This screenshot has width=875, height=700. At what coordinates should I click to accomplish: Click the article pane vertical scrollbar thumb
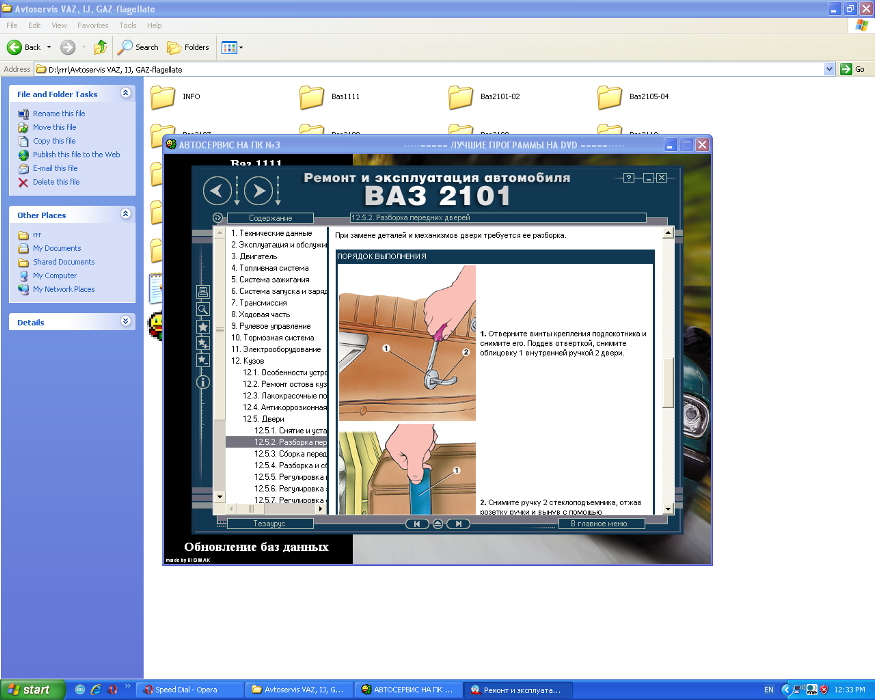[x=668, y=383]
